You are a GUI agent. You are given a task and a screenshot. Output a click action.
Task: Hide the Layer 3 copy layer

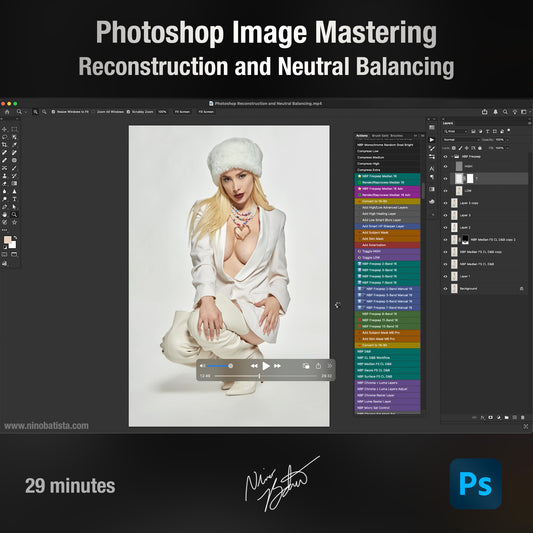(445, 203)
